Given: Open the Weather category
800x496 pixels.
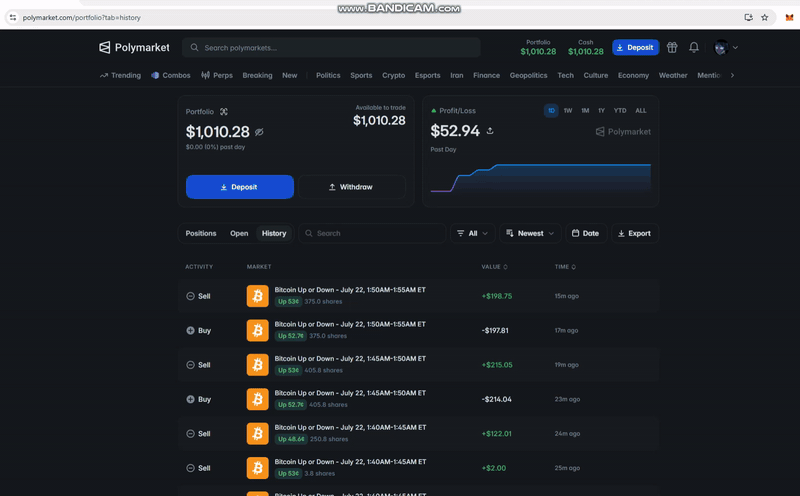Looking at the screenshot, I should pos(673,75).
